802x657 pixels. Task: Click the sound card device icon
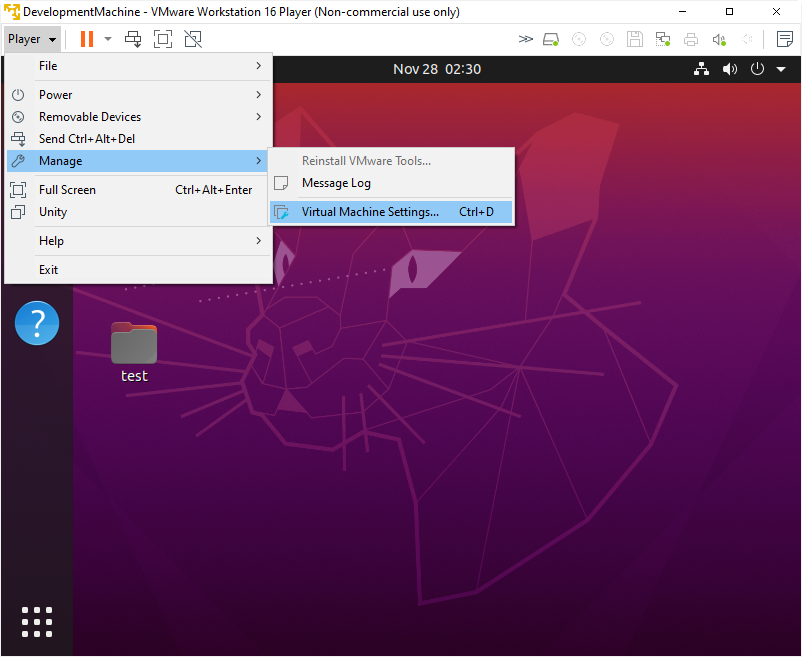pyautogui.click(x=719, y=39)
